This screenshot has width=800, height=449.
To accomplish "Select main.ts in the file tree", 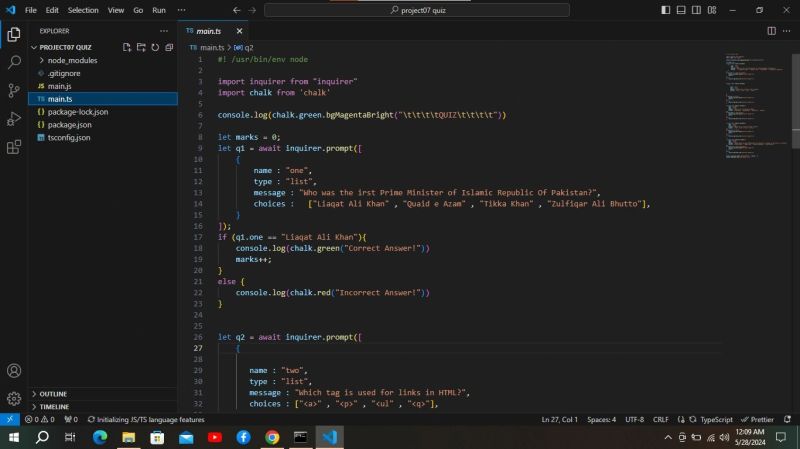I will click(x=103, y=99).
